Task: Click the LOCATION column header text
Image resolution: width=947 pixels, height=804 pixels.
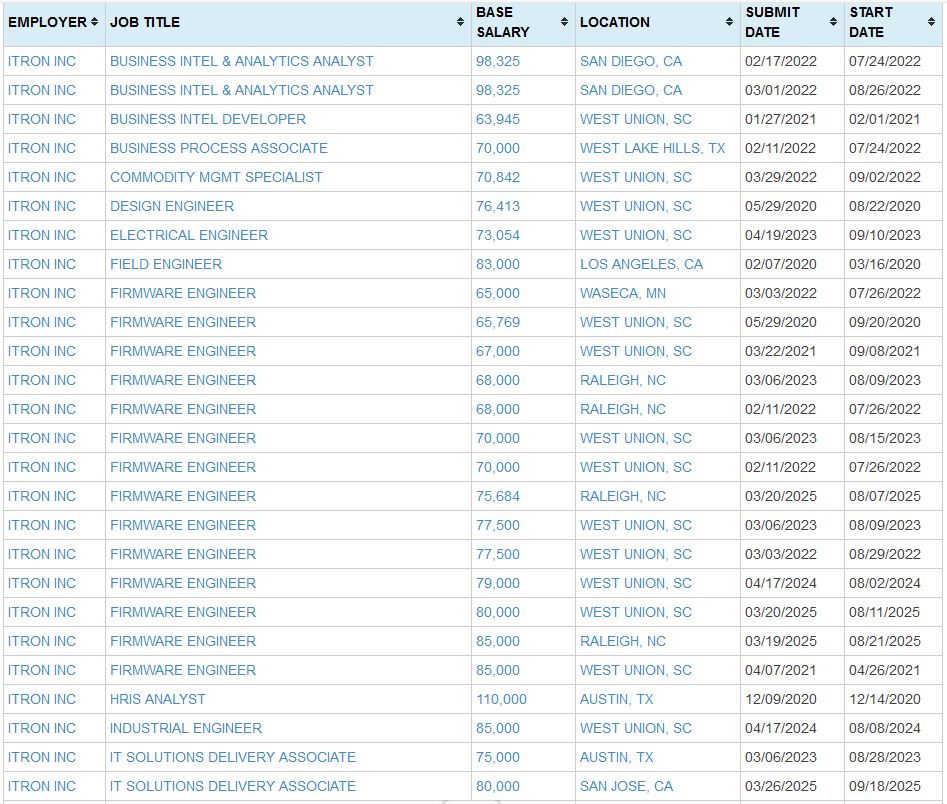Action: click(x=615, y=22)
